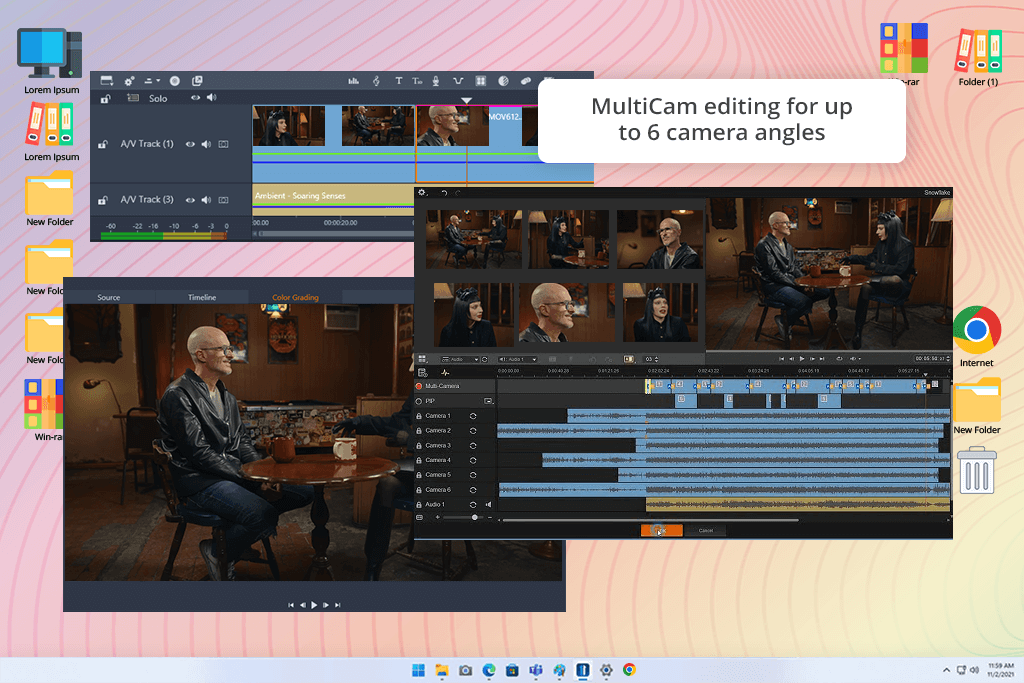Screen dimensions: 1024x683
Task: Select the top-left camera angle thumbnail
Action: [473, 239]
